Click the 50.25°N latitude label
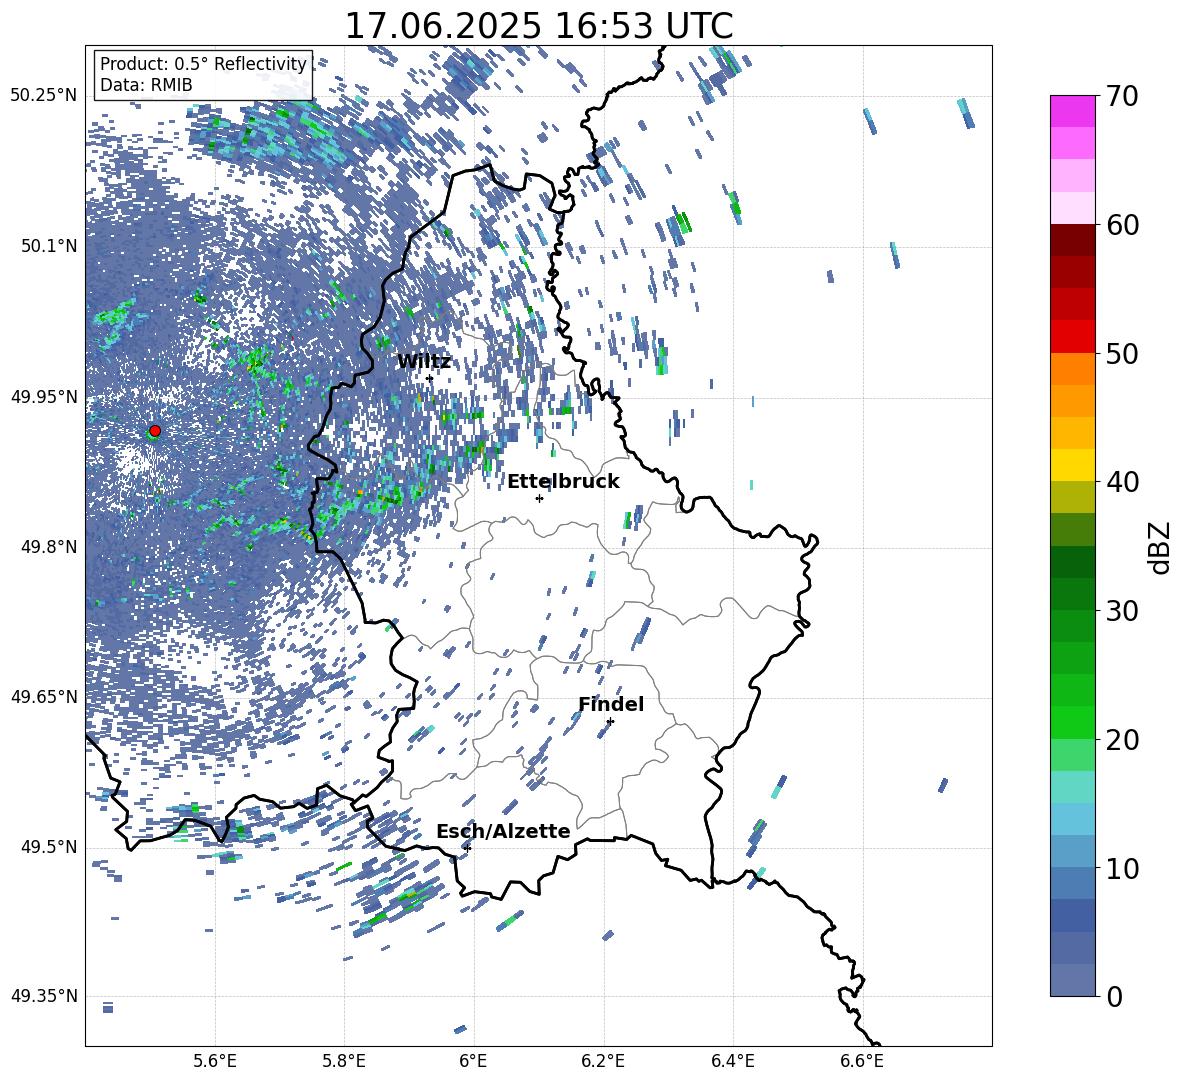 pyautogui.click(x=44, y=96)
